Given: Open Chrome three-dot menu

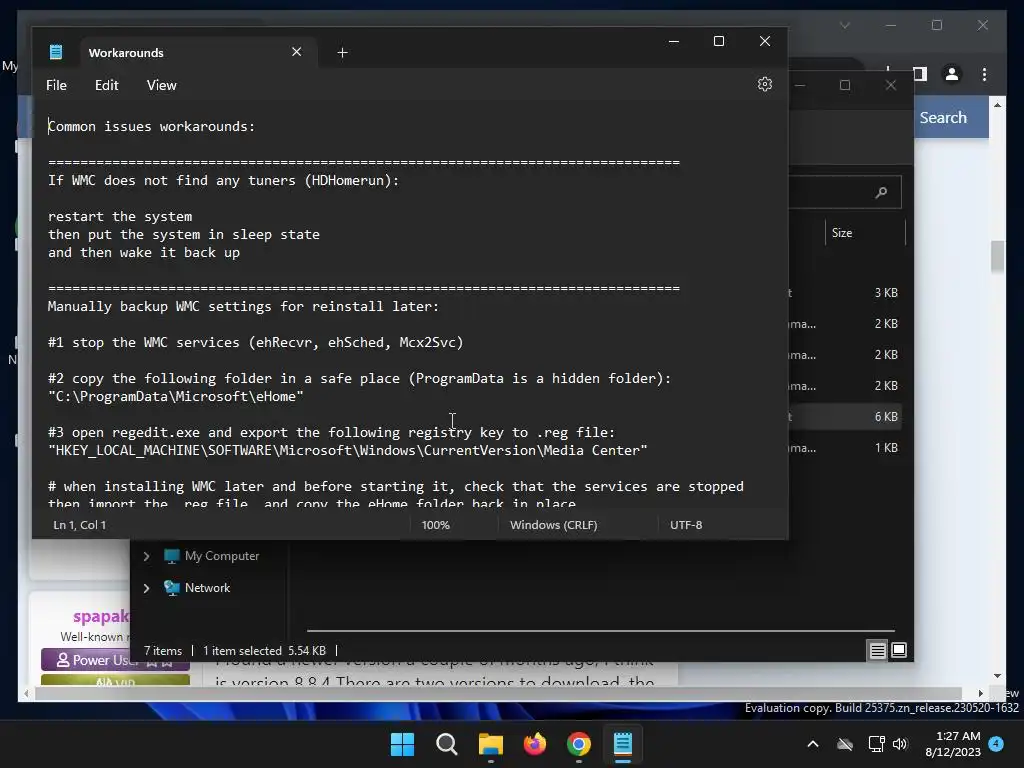Looking at the screenshot, I should pos(984,74).
